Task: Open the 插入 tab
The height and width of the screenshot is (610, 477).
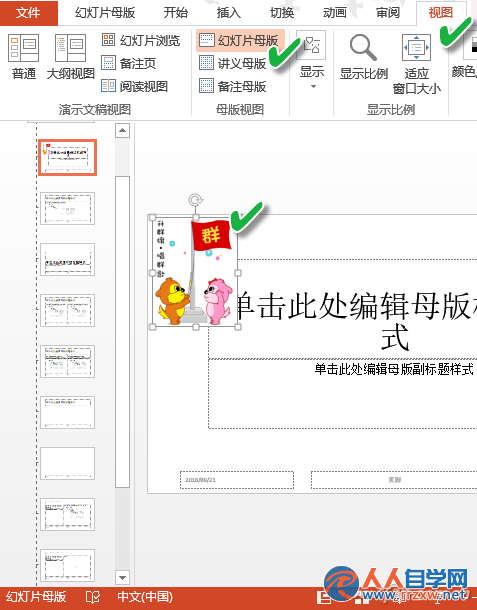Action: tap(229, 12)
